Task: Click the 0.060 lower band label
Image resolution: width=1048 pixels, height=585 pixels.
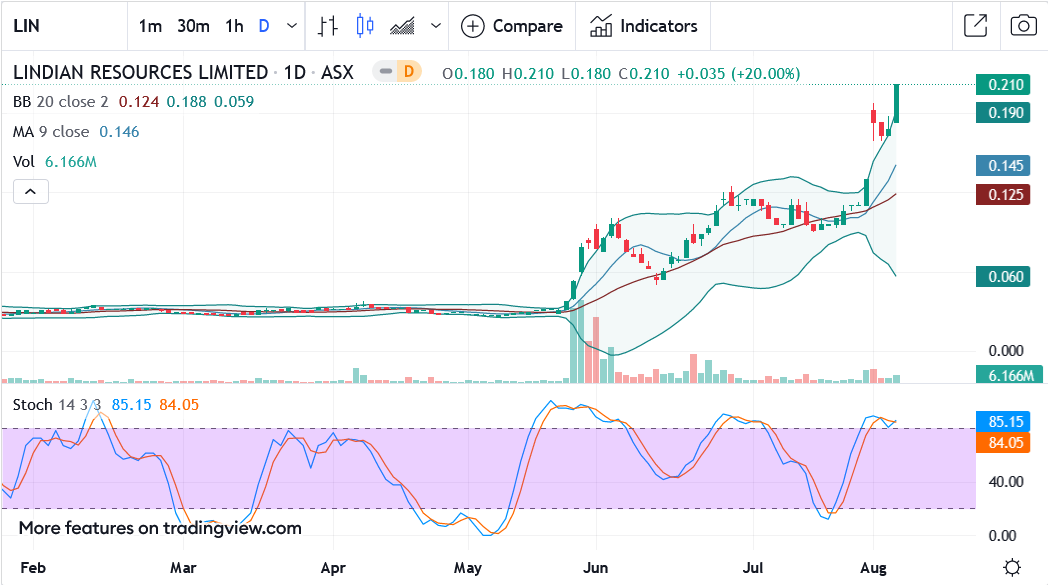Action: tap(1003, 277)
